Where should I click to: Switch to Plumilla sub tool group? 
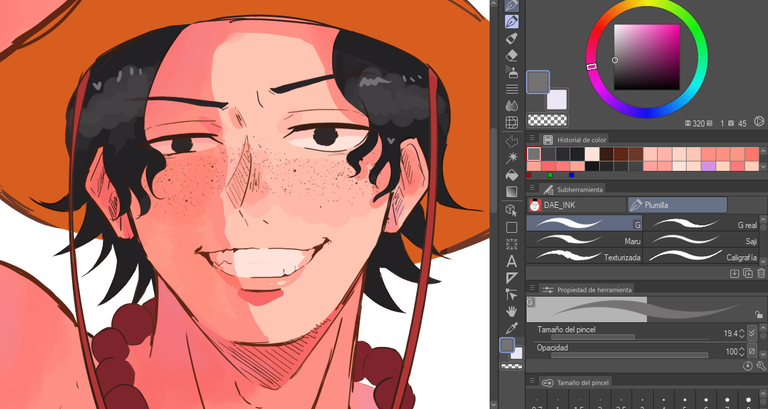tap(677, 205)
